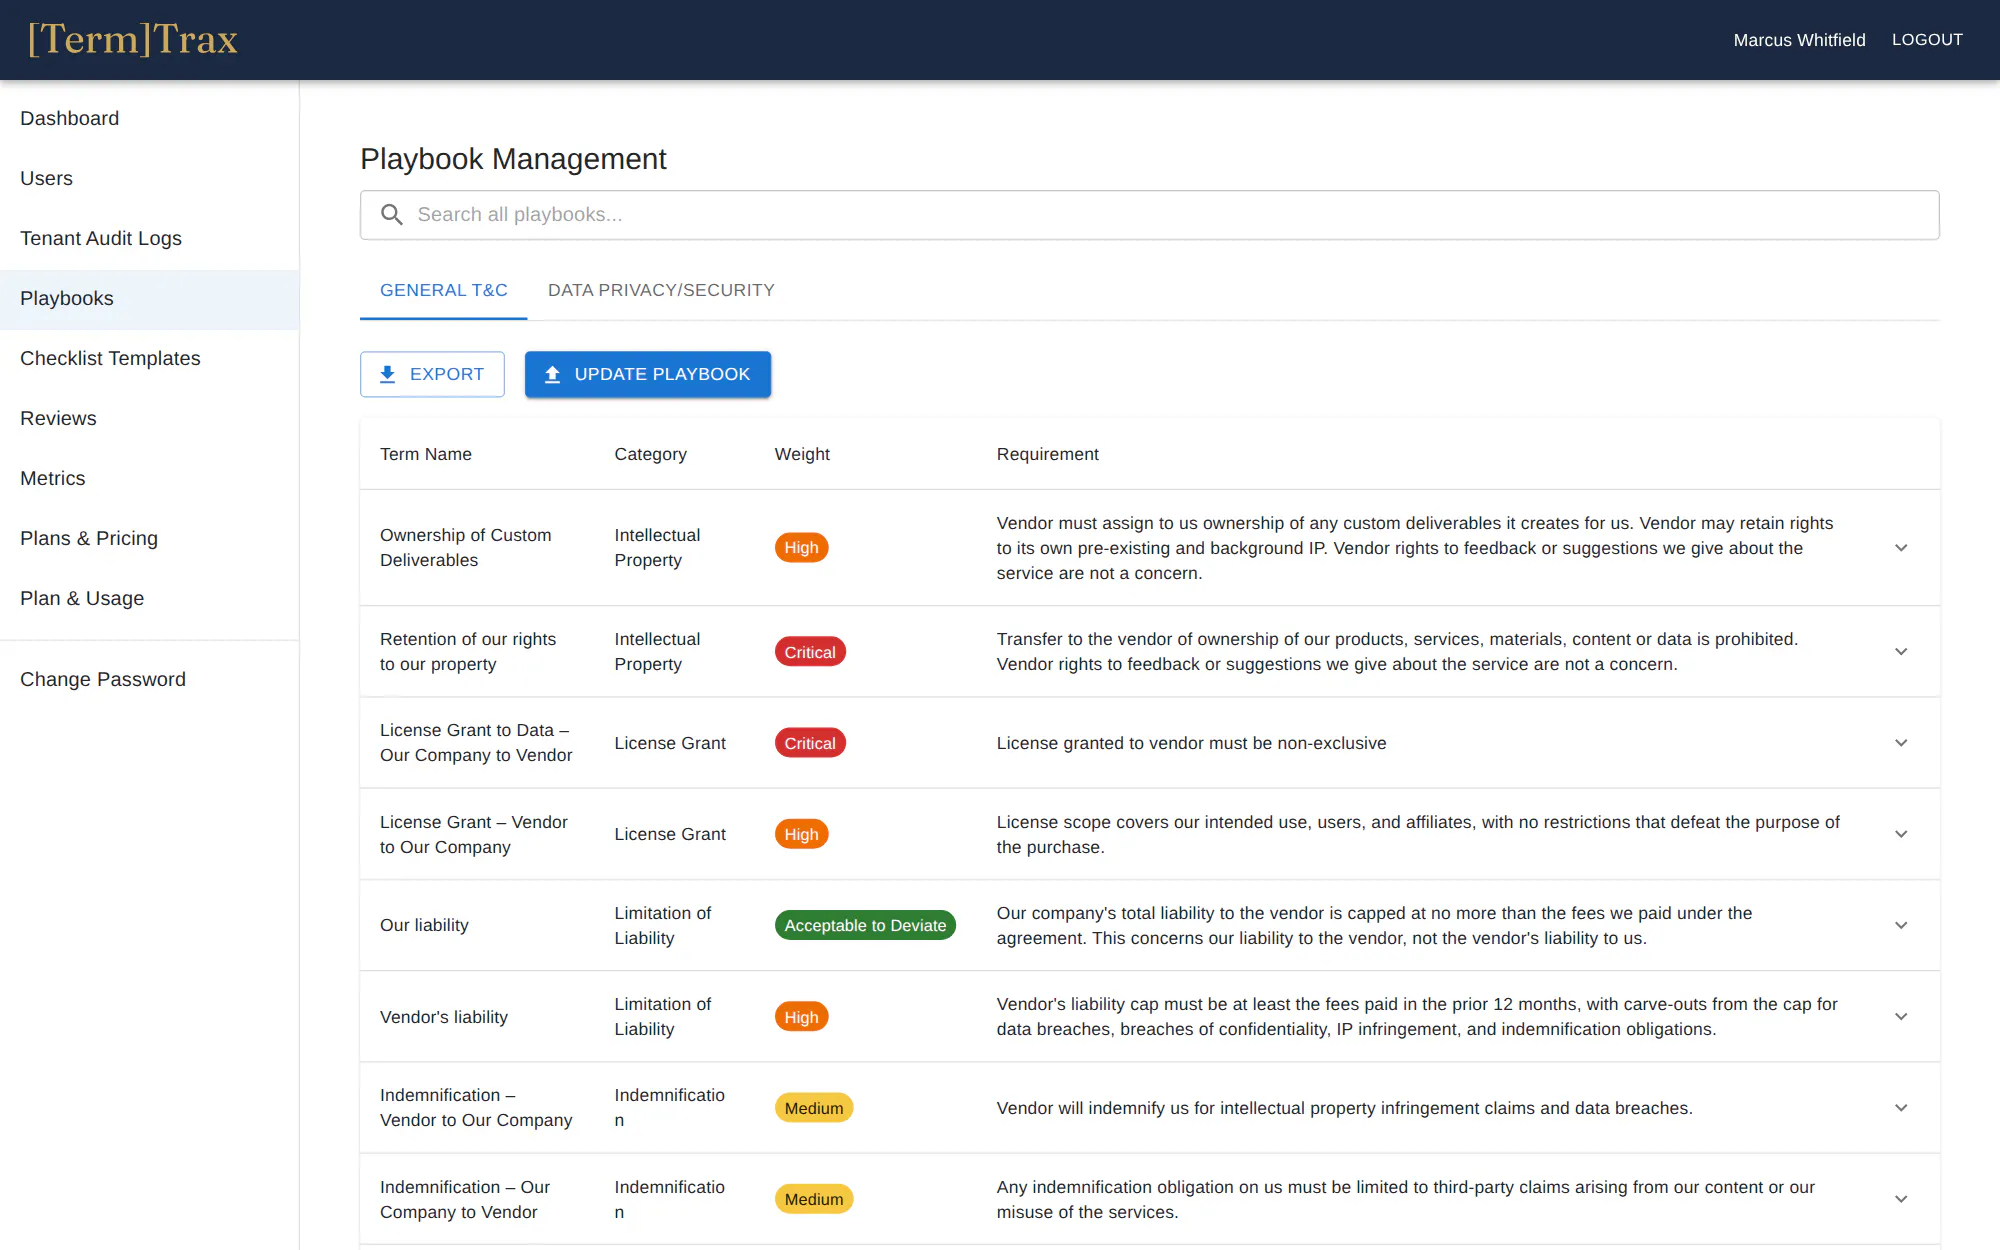The width and height of the screenshot is (2000, 1250).
Task: Click the Category column header
Action: [x=650, y=454]
